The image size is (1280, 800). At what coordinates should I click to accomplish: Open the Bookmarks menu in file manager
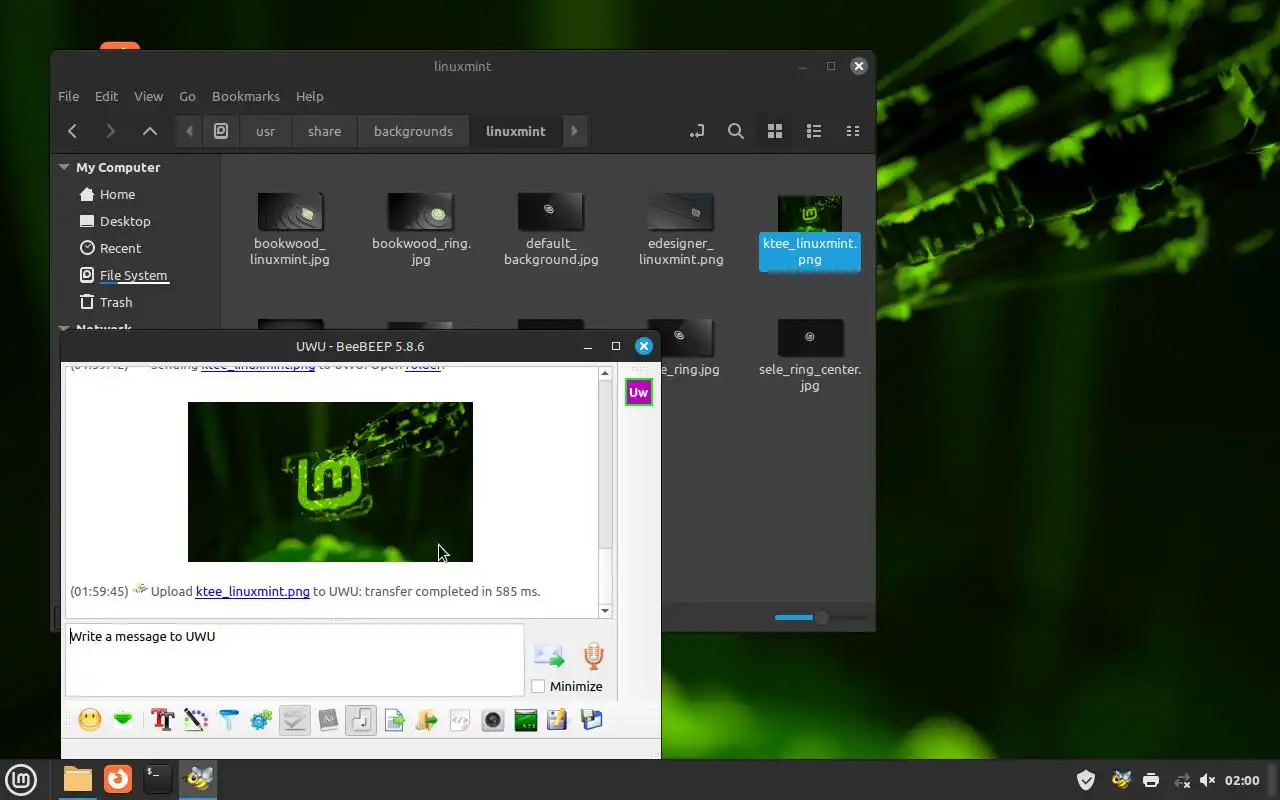[245, 96]
